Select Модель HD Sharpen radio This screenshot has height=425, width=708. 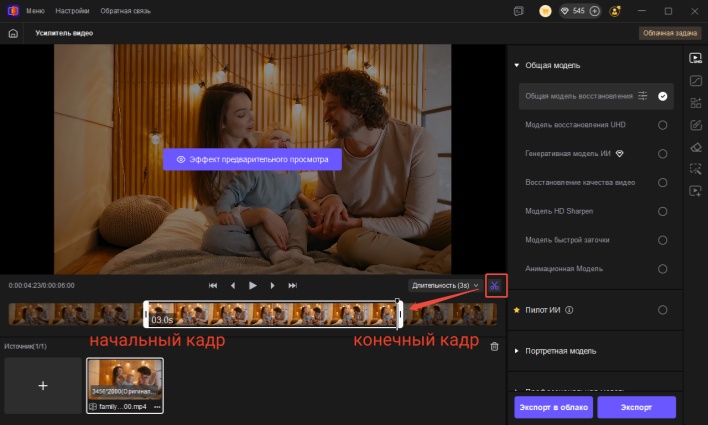[662, 211]
